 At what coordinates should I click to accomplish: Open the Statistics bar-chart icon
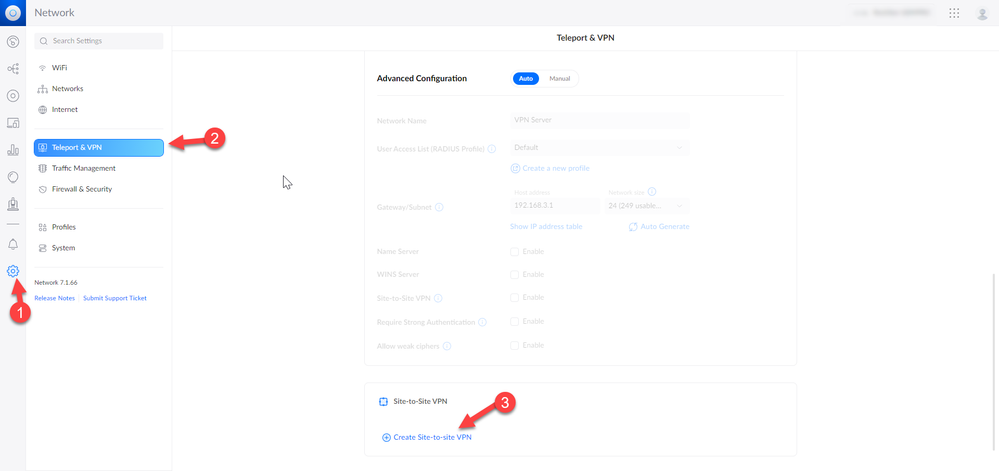13,150
